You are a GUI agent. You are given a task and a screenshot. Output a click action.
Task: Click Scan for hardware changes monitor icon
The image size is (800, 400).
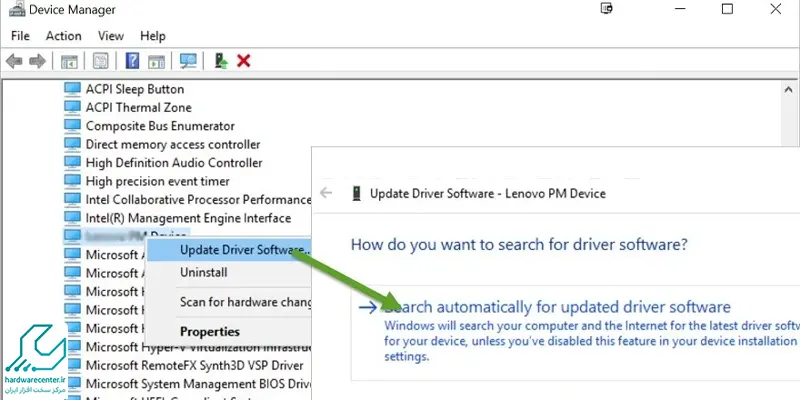[x=188, y=61]
